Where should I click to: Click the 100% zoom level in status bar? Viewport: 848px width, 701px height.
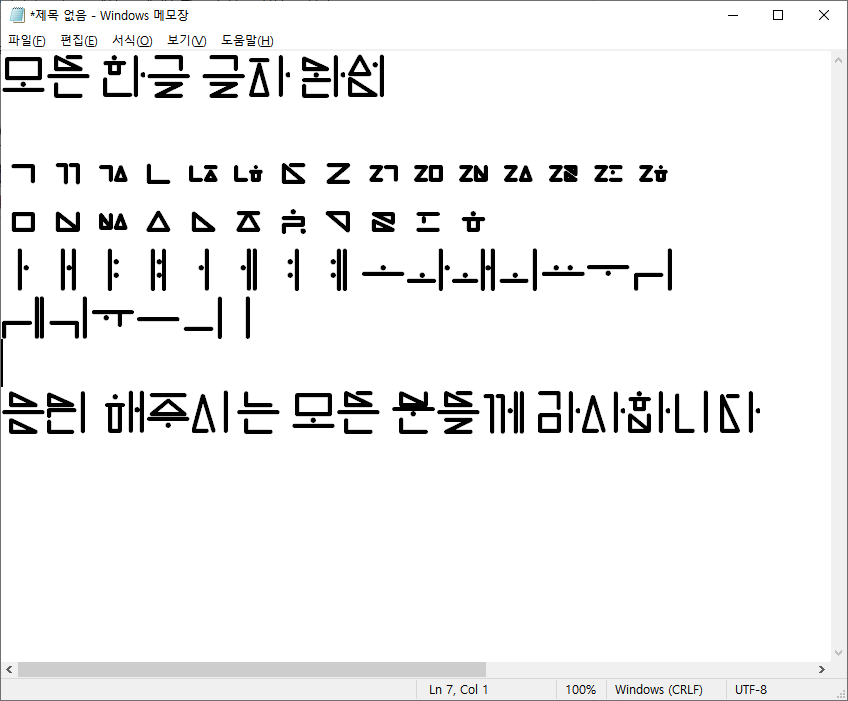(x=580, y=690)
